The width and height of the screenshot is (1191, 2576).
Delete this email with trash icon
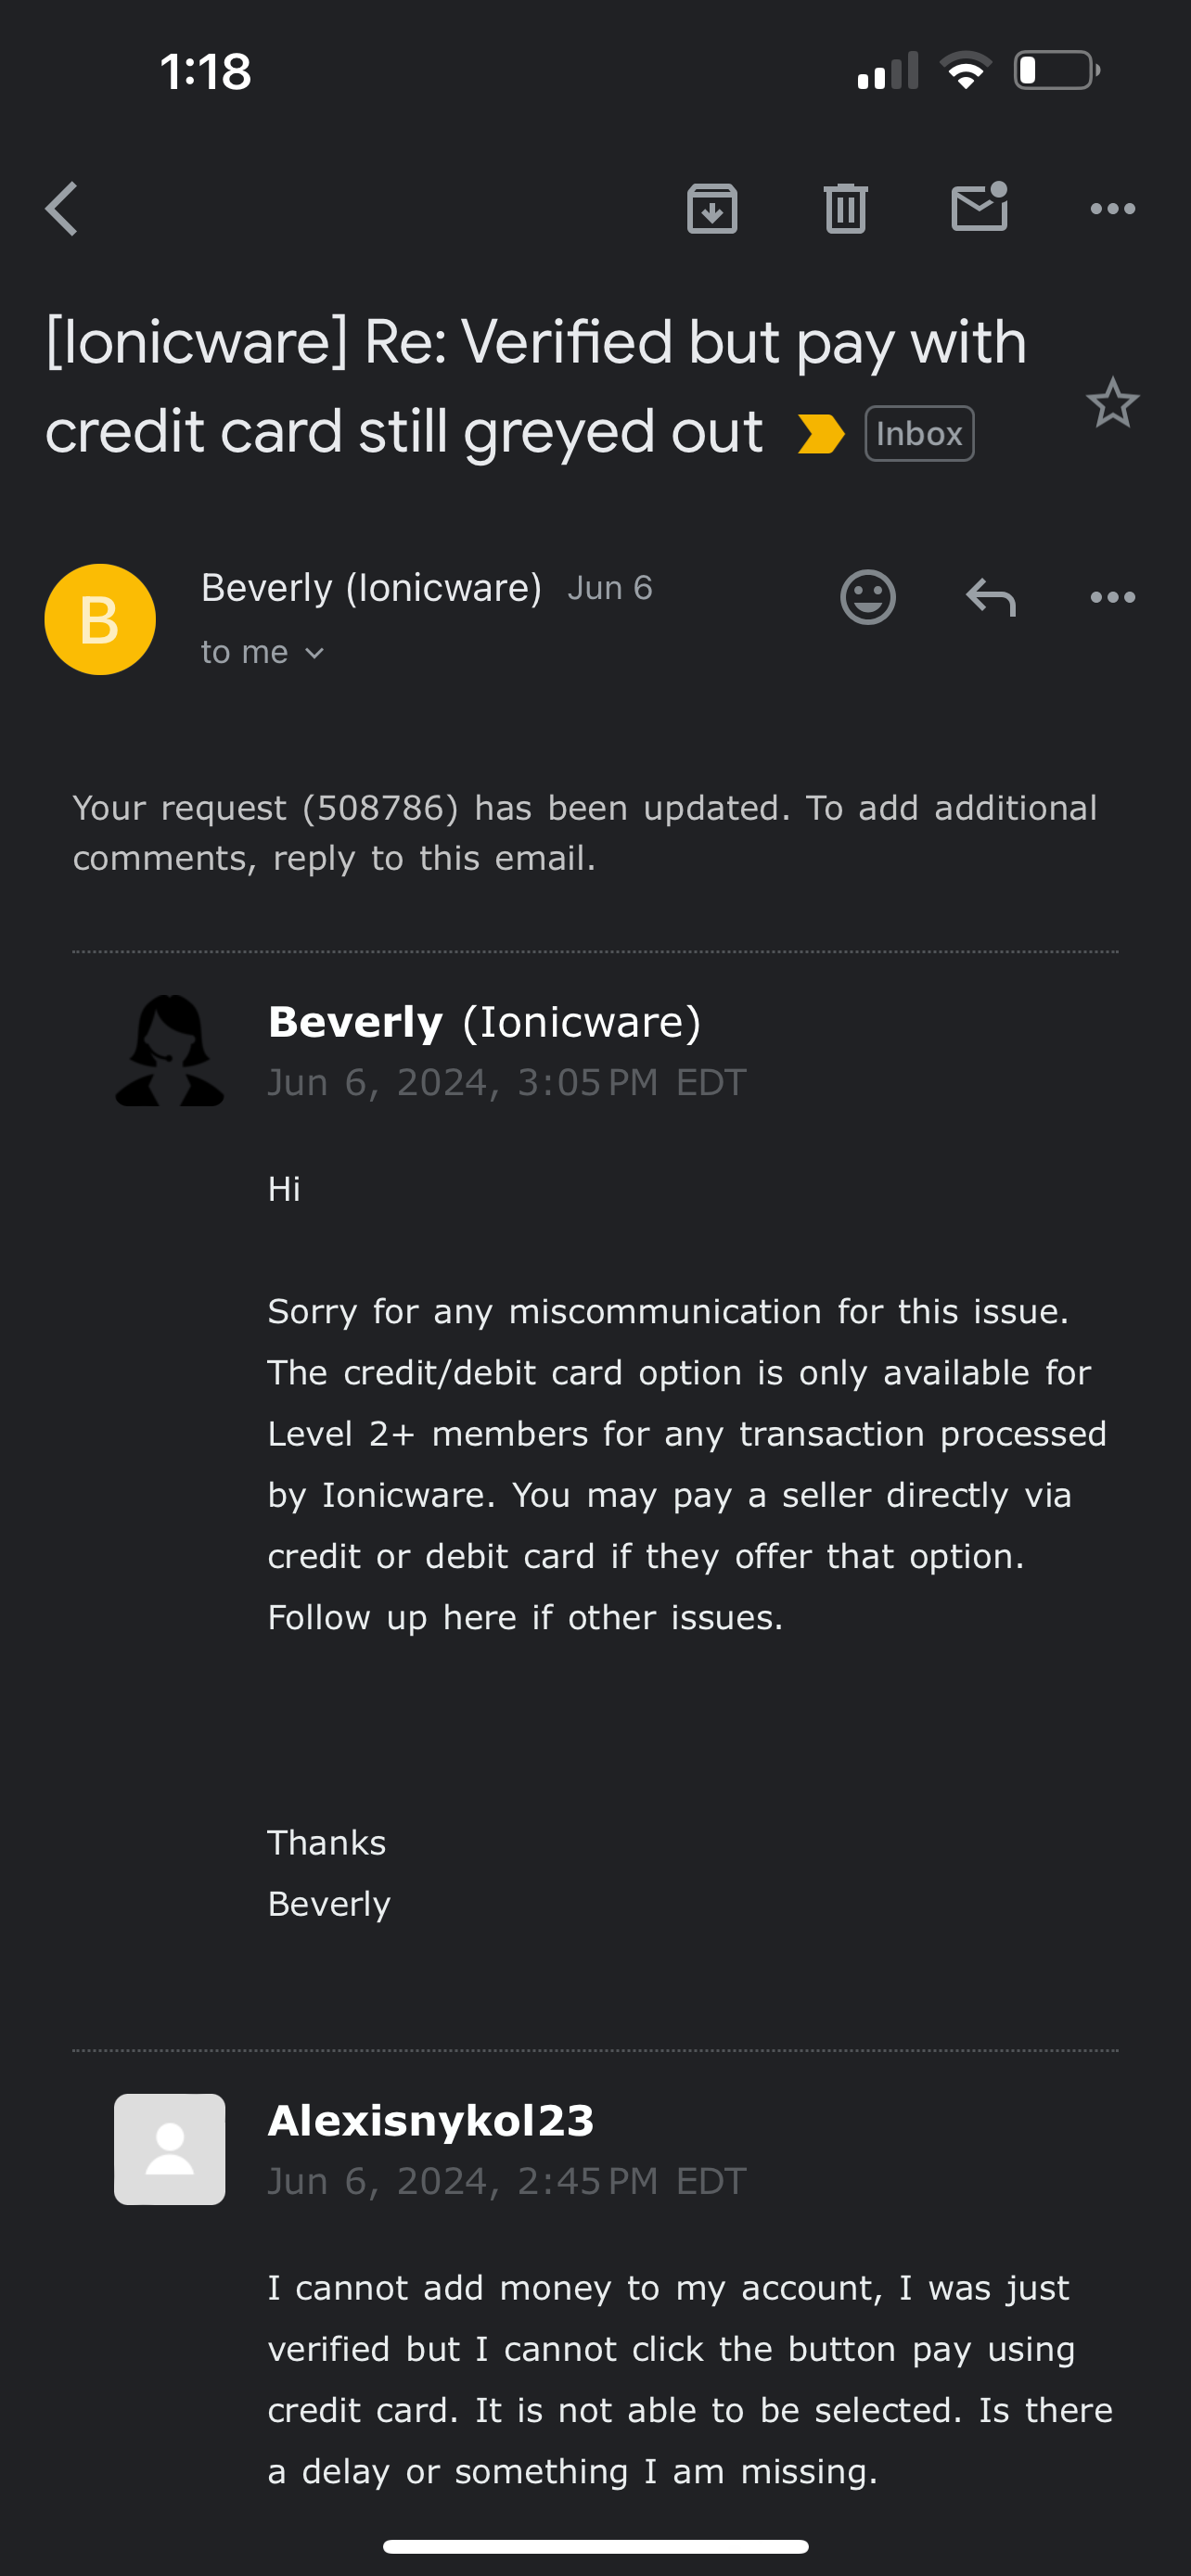(x=845, y=209)
